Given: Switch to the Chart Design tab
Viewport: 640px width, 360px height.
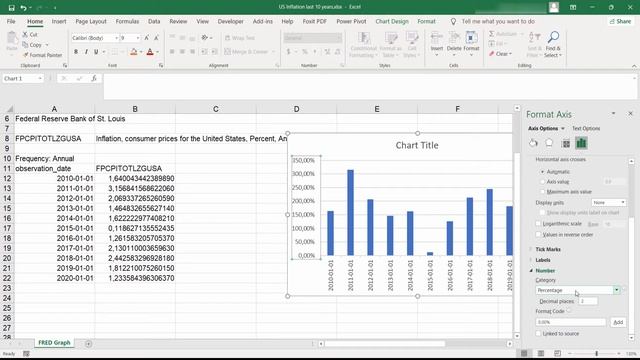Looking at the screenshot, I should tap(392, 21).
